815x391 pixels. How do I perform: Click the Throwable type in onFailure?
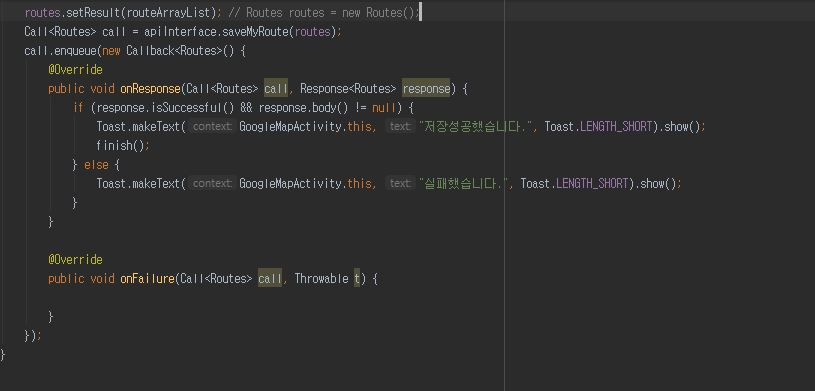321,279
